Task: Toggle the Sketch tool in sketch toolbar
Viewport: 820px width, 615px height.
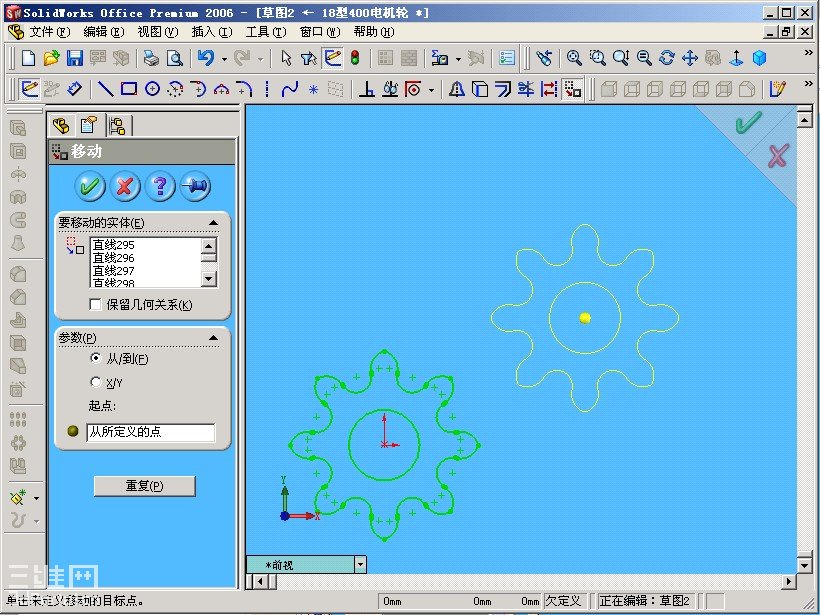Action: coord(29,89)
